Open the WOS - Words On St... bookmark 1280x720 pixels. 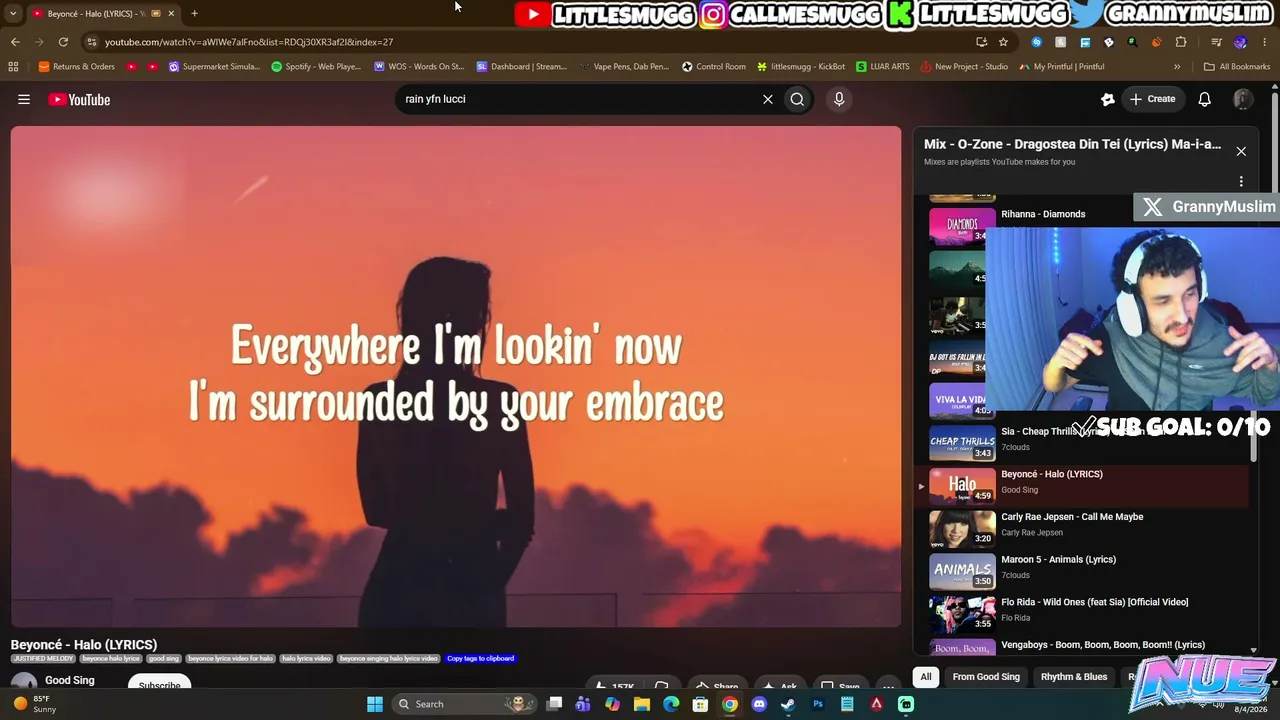pyautogui.click(x=419, y=67)
